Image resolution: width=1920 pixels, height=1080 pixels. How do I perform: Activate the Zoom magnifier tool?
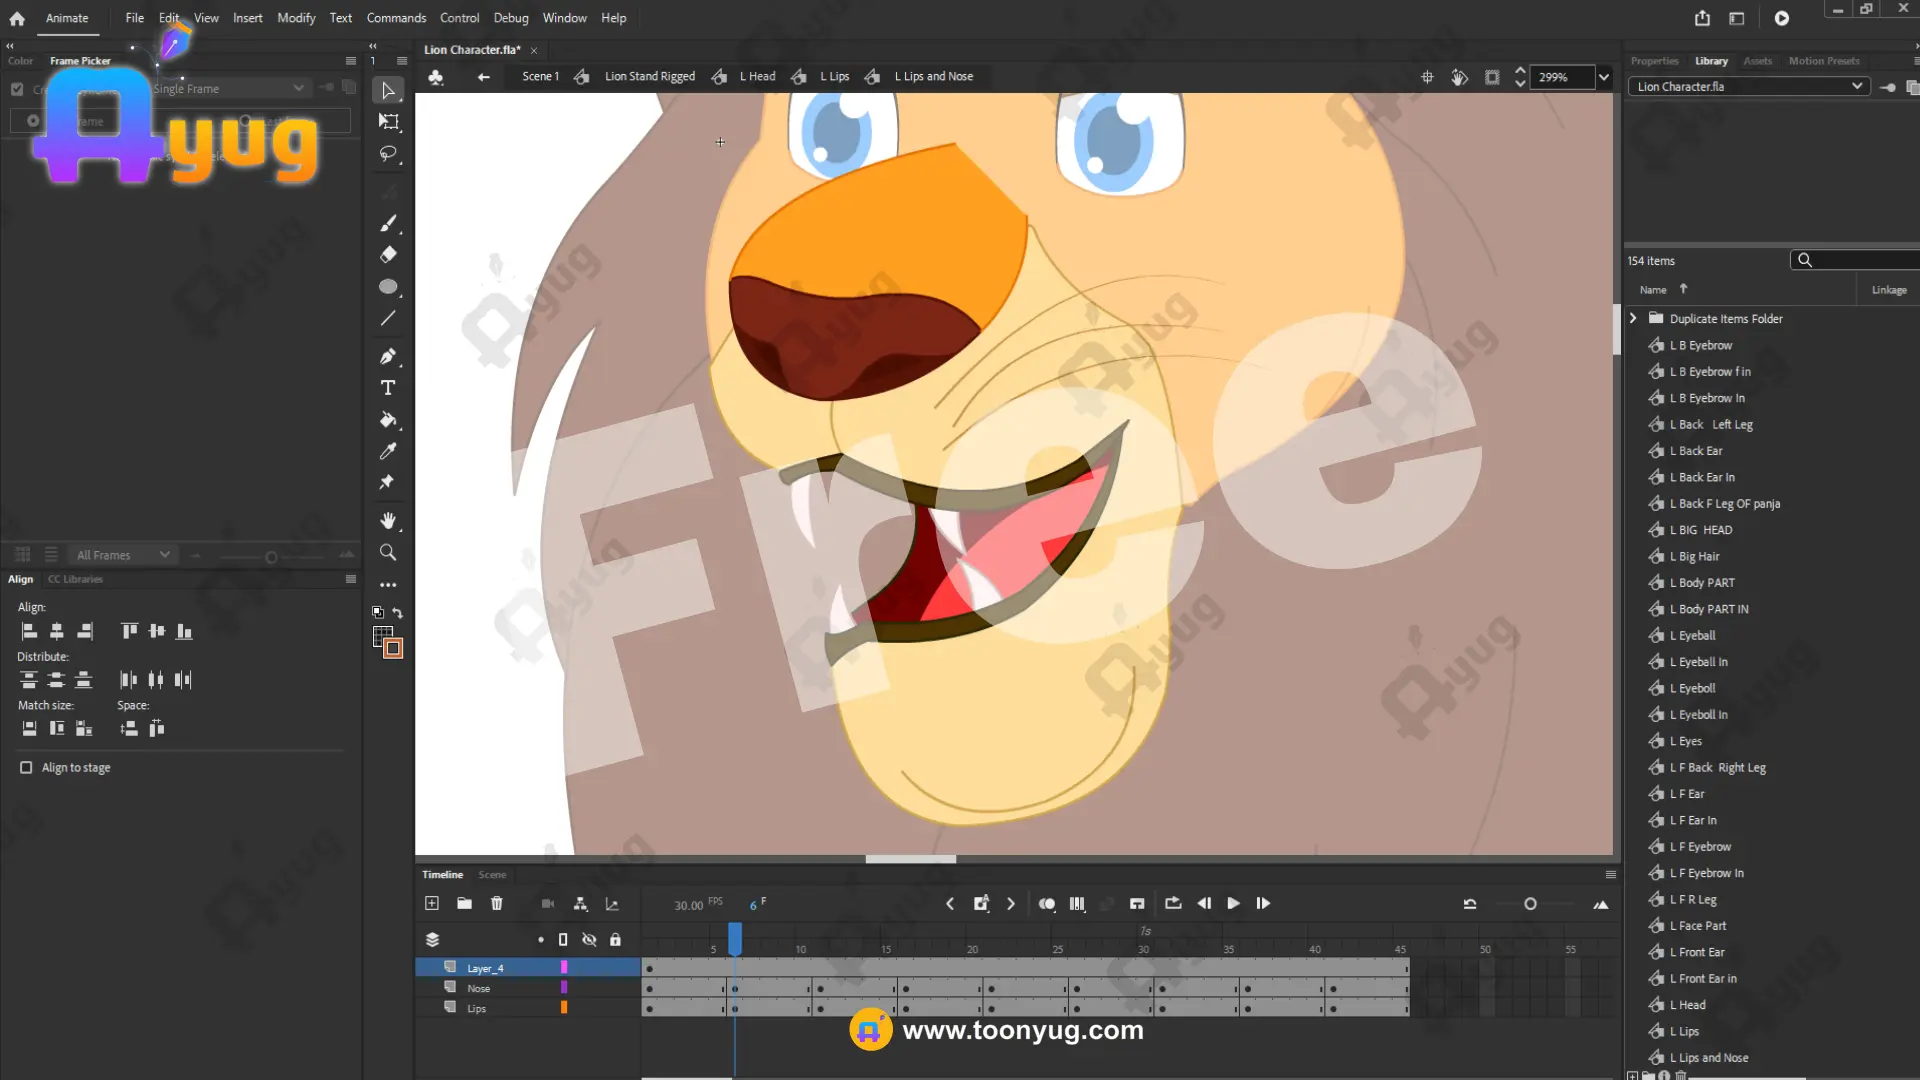pyautogui.click(x=388, y=553)
